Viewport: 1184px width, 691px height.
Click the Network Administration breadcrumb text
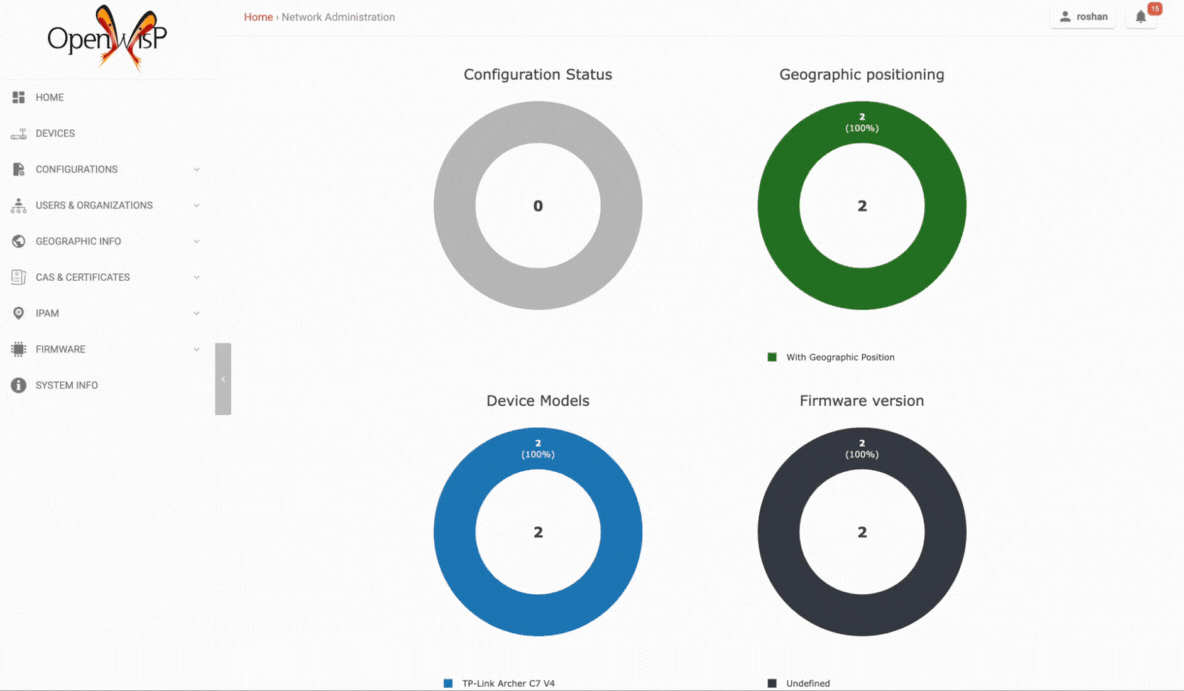(x=338, y=17)
